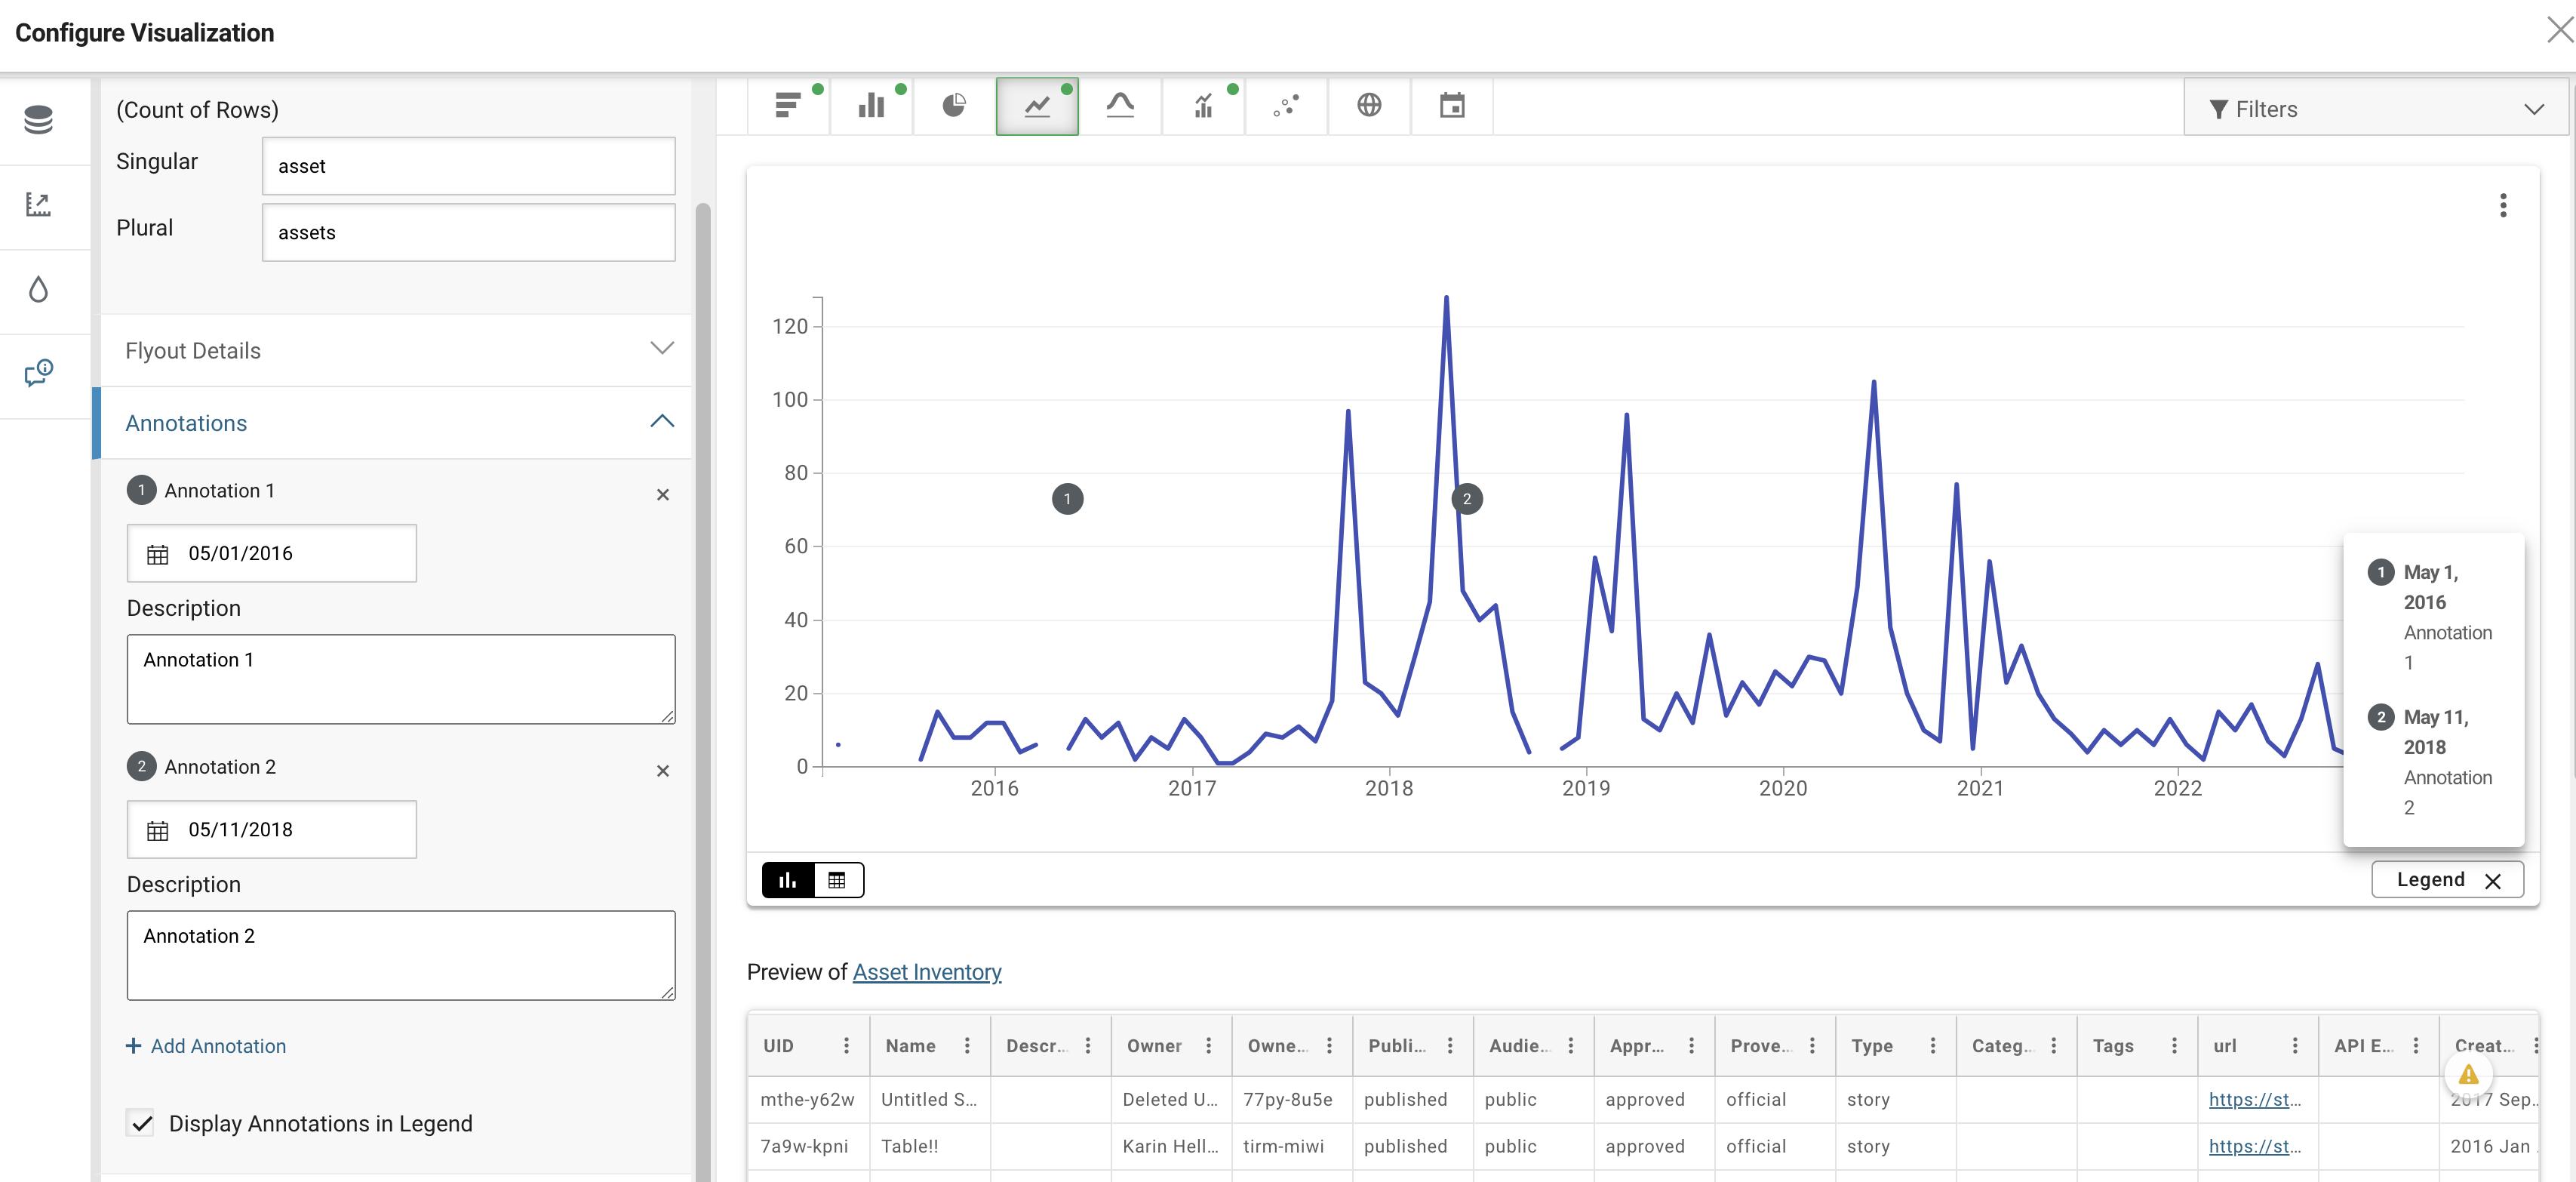2576x1182 pixels.
Task: Open the Presentation droplet panel icon
Action: coord(39,290)
